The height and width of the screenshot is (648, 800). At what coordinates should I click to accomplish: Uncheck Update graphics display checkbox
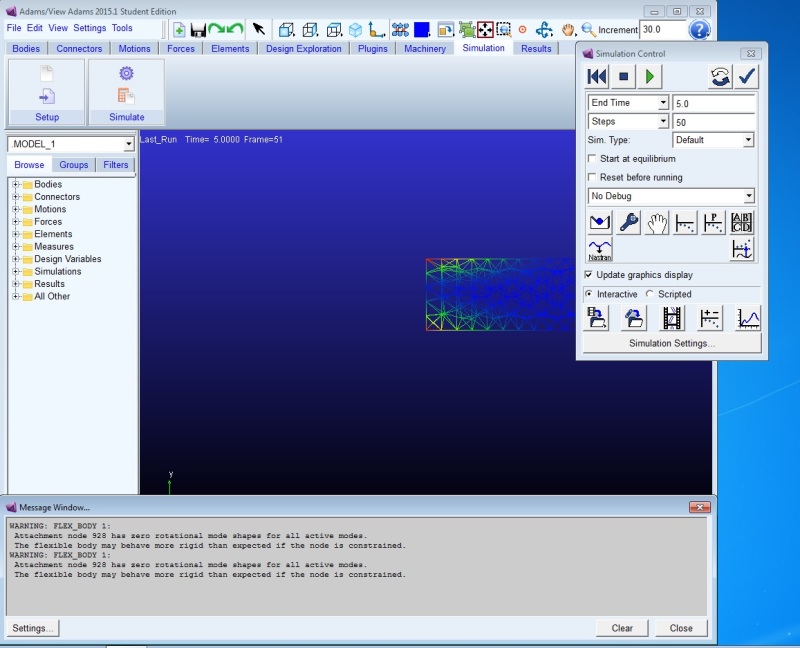[x=588, y=275]
